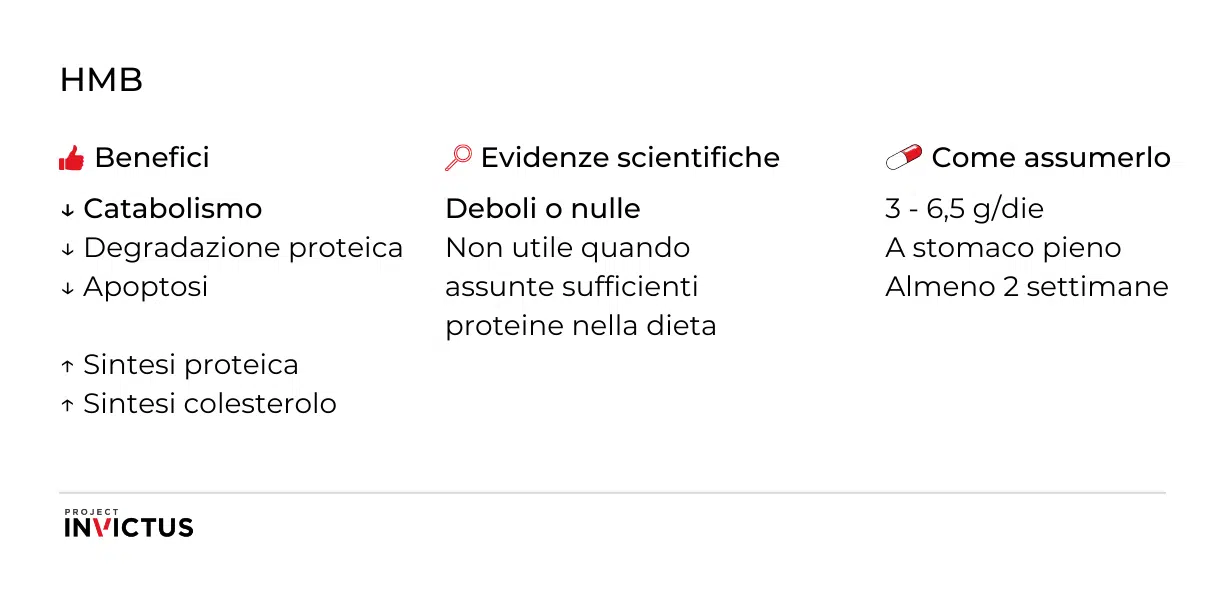Select the HMB title text
This screenshot has width=1225, height=590.
101,81
